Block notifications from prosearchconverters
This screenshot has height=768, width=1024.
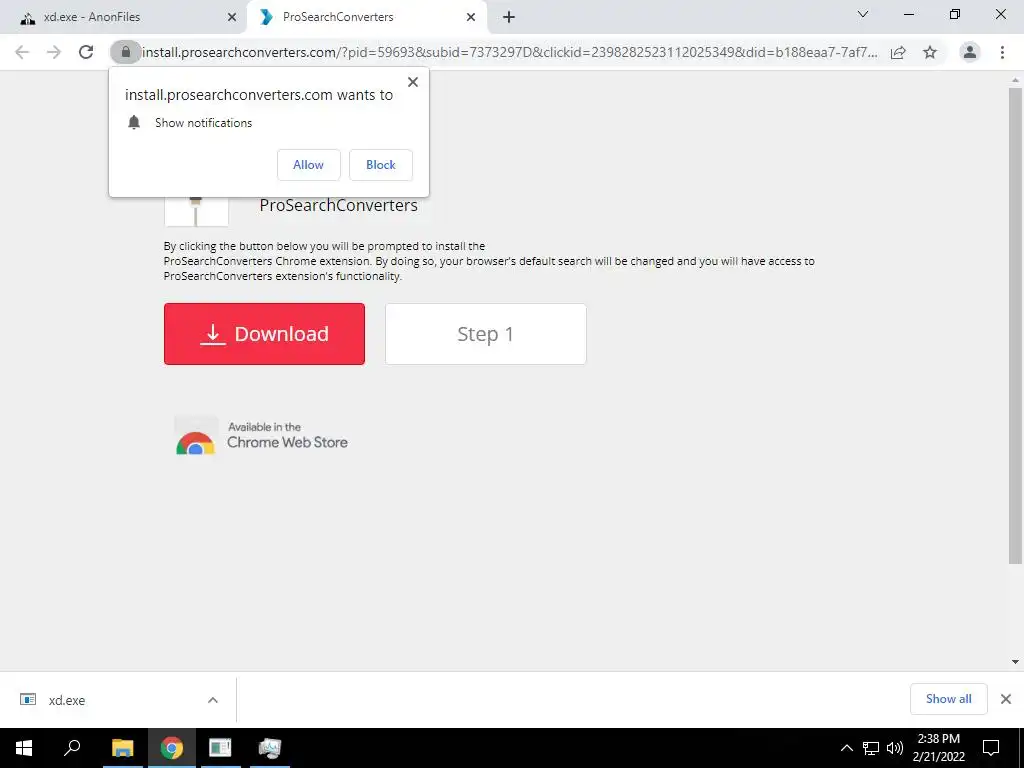point(381,165)
